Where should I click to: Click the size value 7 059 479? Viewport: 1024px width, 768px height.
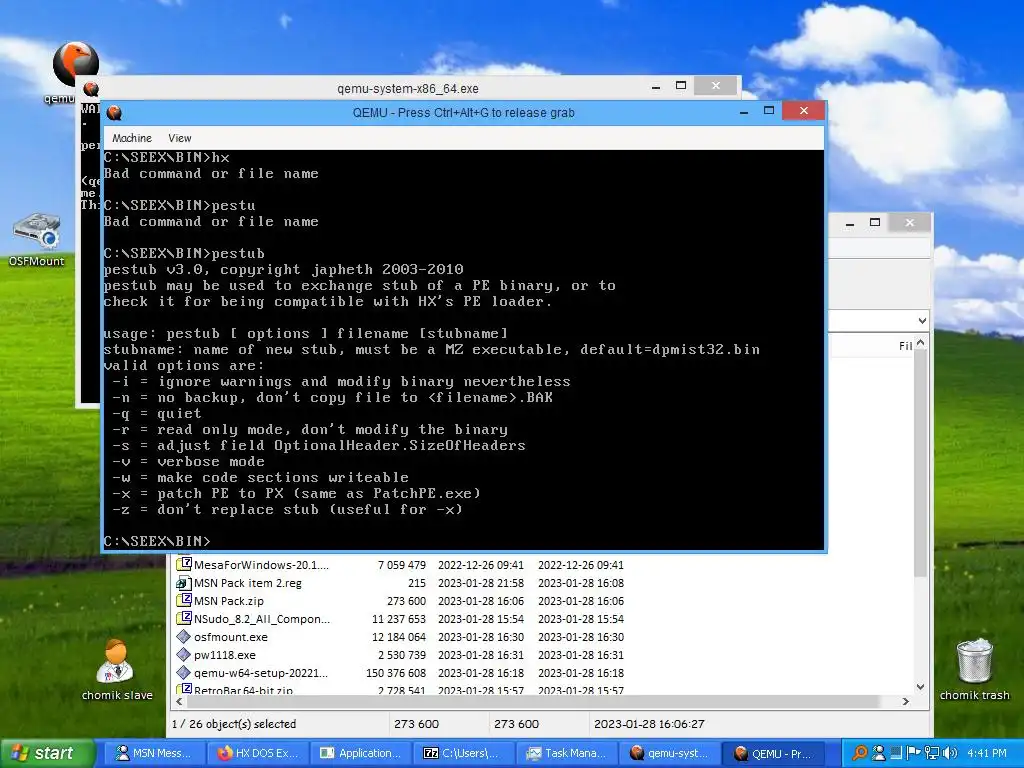(x=402, y=565)
